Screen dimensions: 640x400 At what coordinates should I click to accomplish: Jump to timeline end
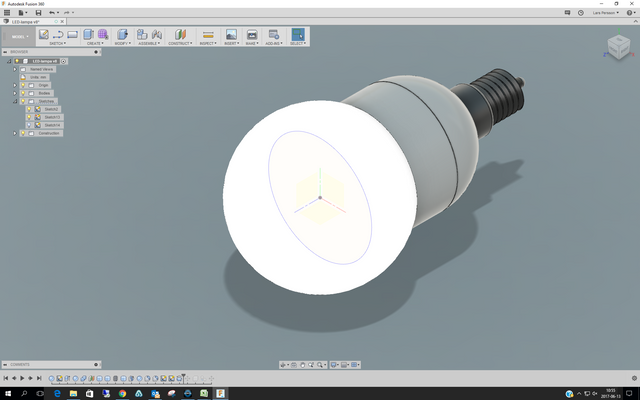[x=39, y=378]
